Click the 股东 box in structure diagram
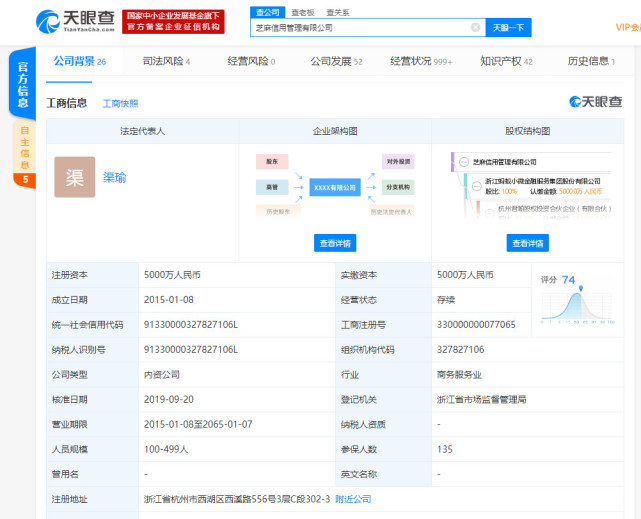This screenshot has width=641, height=519. 272,161
